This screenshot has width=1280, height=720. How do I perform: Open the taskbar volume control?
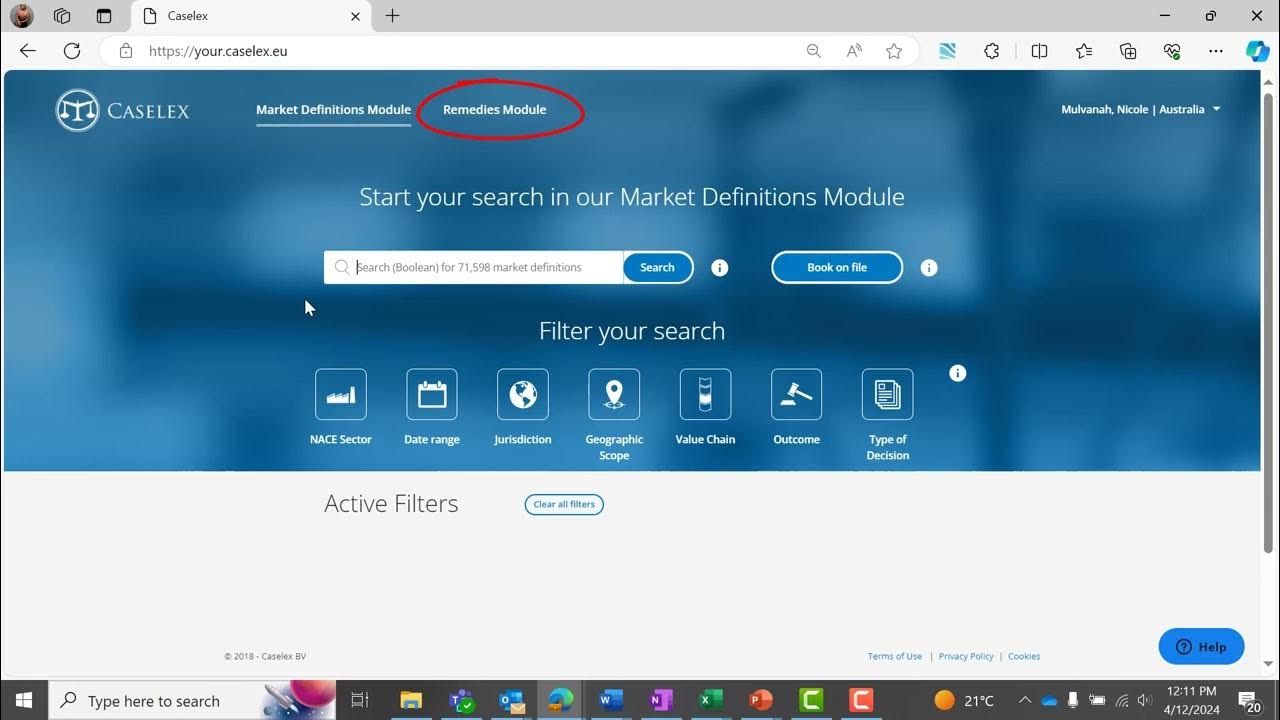(x=1144, y=700)
